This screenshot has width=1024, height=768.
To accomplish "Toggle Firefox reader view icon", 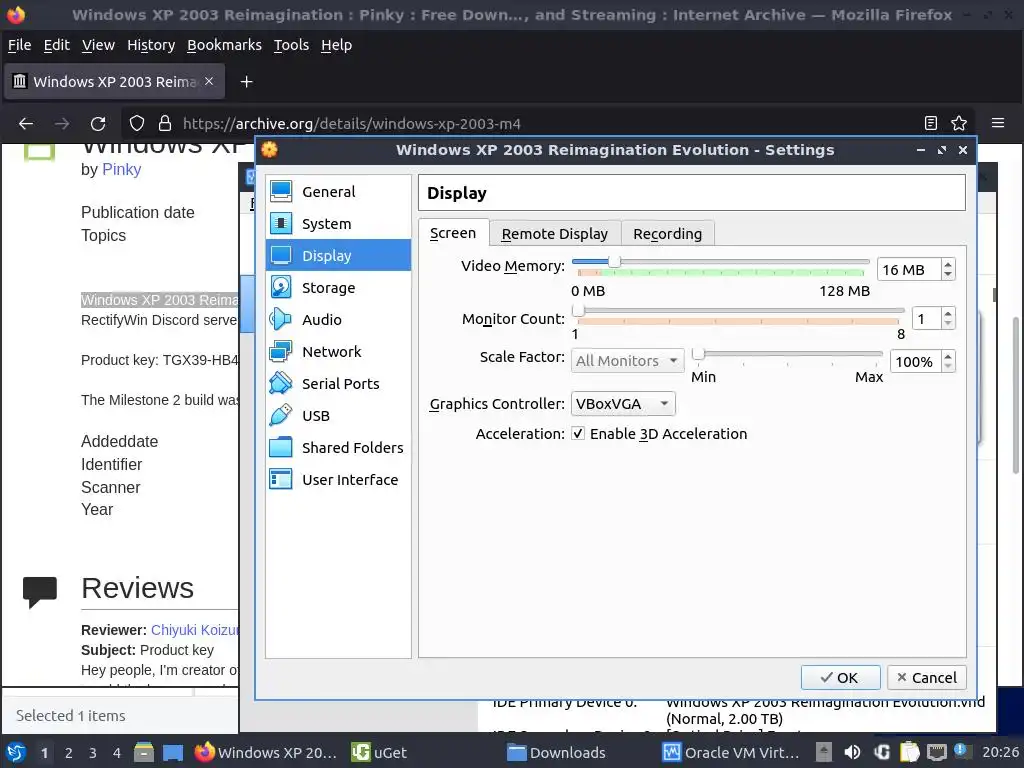I will point(931,123).
